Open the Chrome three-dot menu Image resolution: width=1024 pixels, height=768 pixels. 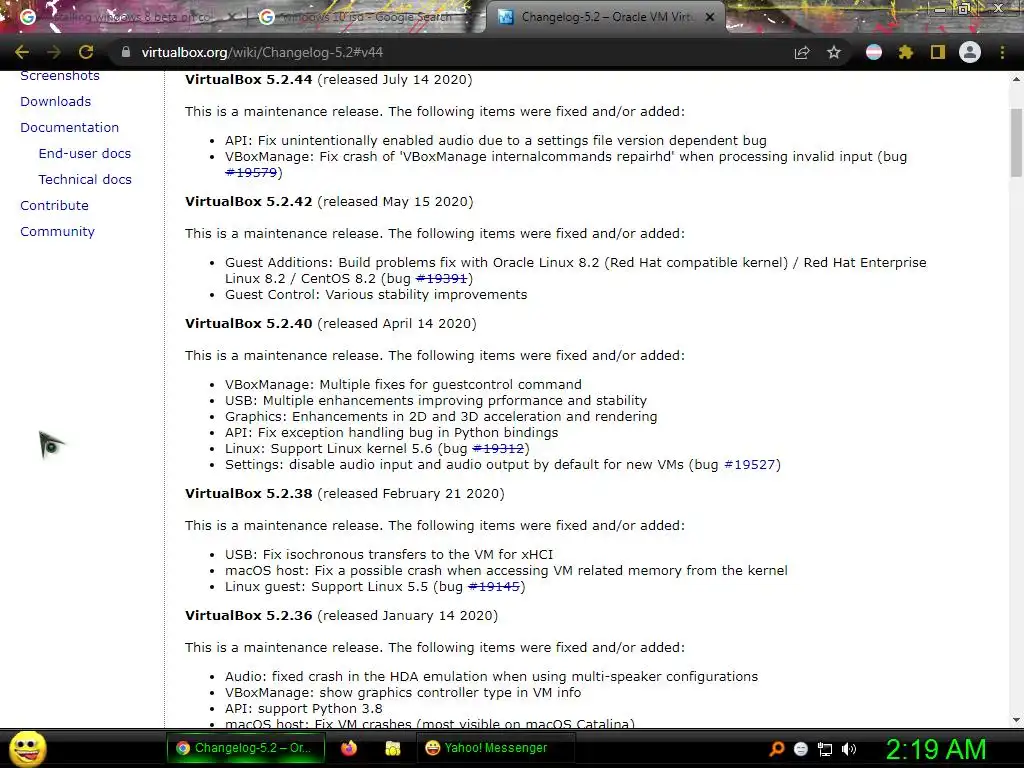[1002, 52]
